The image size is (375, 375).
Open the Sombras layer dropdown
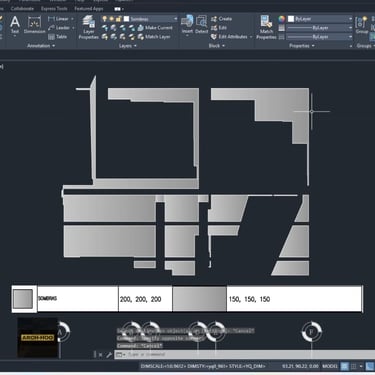175,19
